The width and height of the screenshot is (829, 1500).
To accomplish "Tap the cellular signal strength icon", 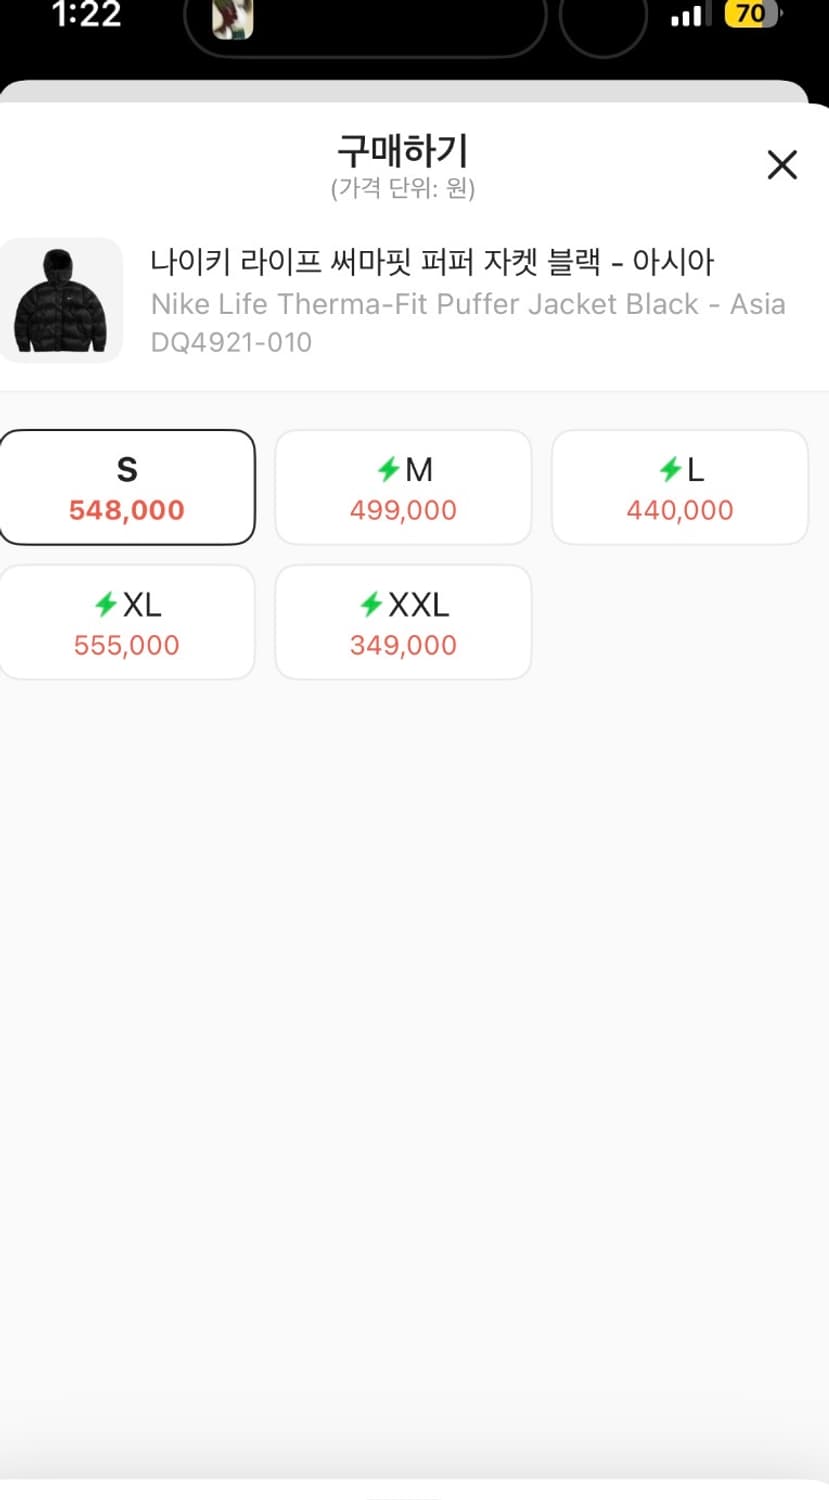I will (x=686, y=15).
